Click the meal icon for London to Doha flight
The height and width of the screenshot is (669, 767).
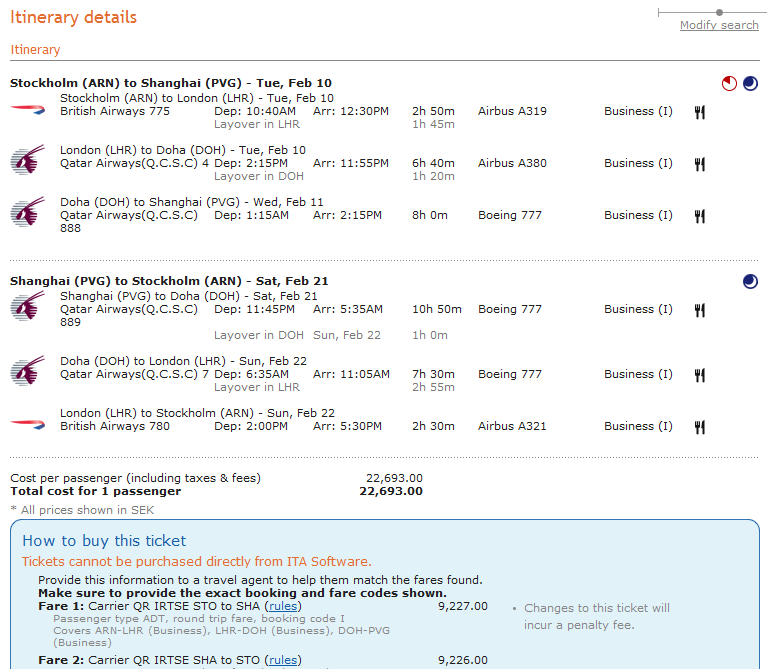[700, 164]
